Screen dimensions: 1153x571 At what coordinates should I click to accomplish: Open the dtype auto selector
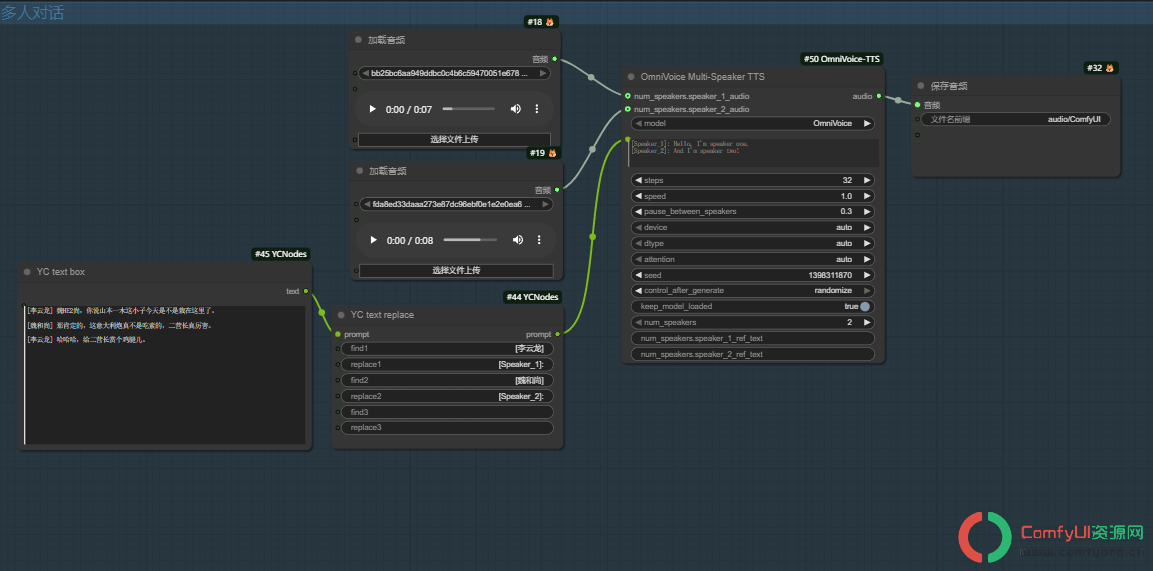point(753,243)
